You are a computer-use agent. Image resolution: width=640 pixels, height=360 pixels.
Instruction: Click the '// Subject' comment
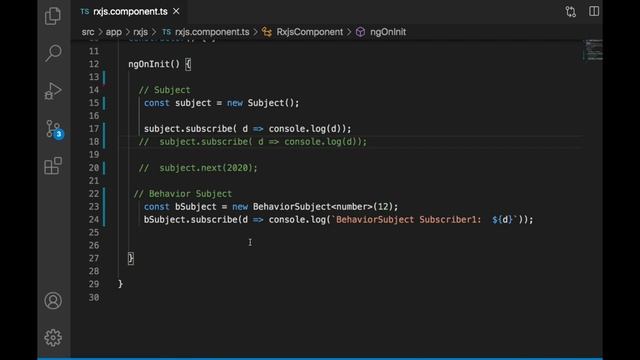164,90
